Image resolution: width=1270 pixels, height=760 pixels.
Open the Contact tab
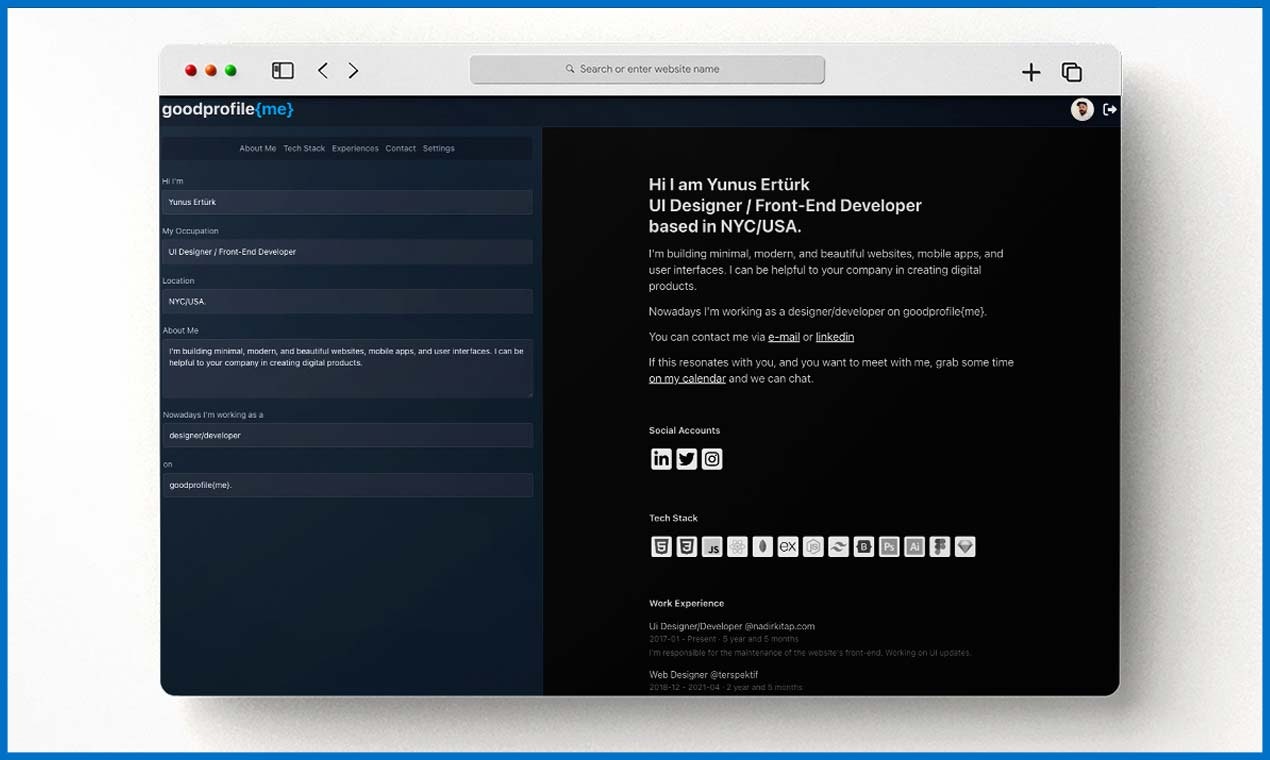pyautogui.click(x=400, y=148)
